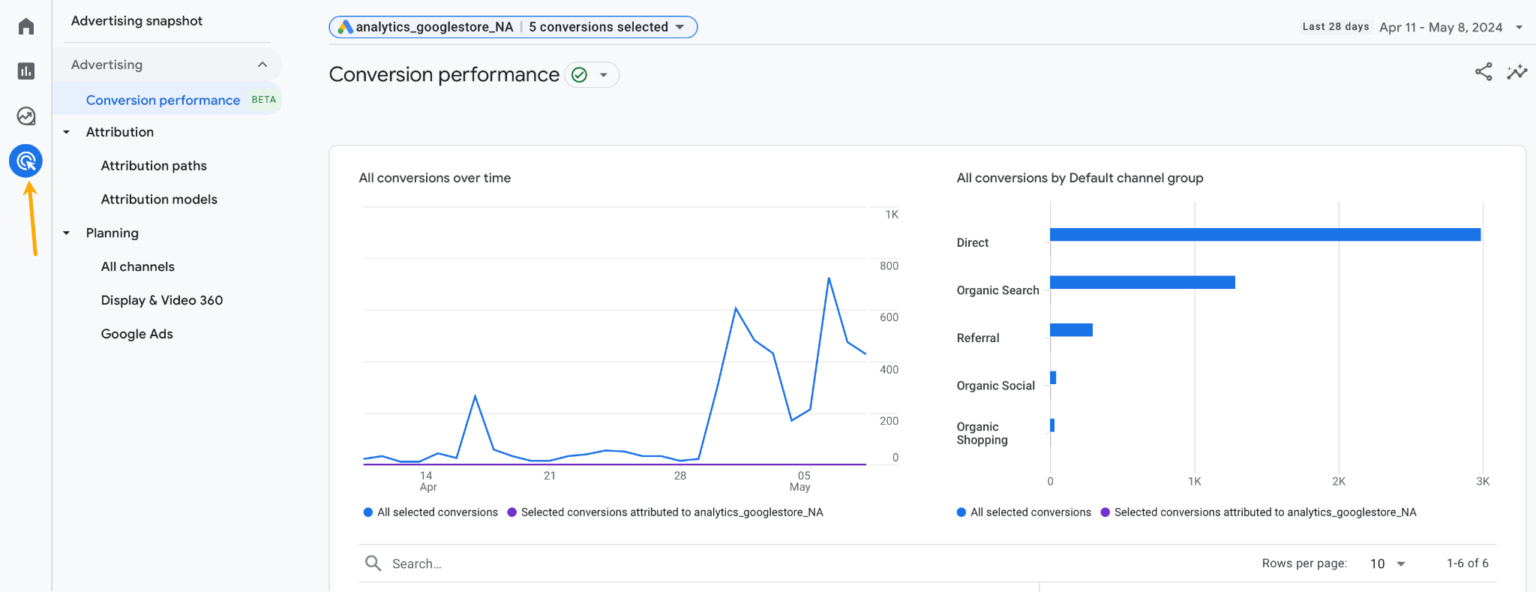Open the Rows per page dropdown

[1388, 563]
